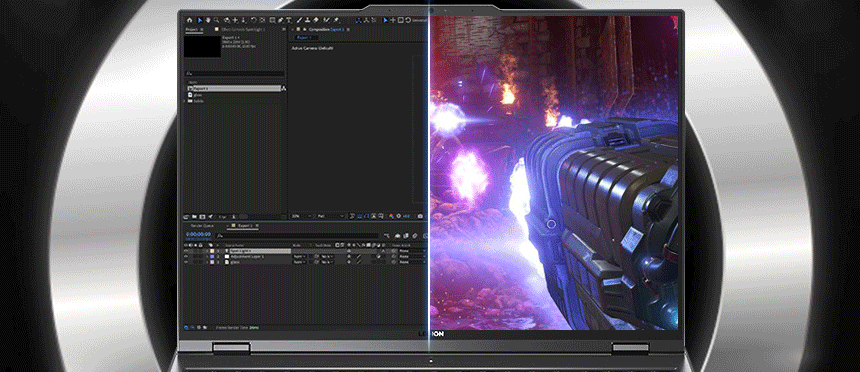The height and width of the screenshot is (372, 860).
Task: Select the Clone Stamp tool
Action: [308, 20]
